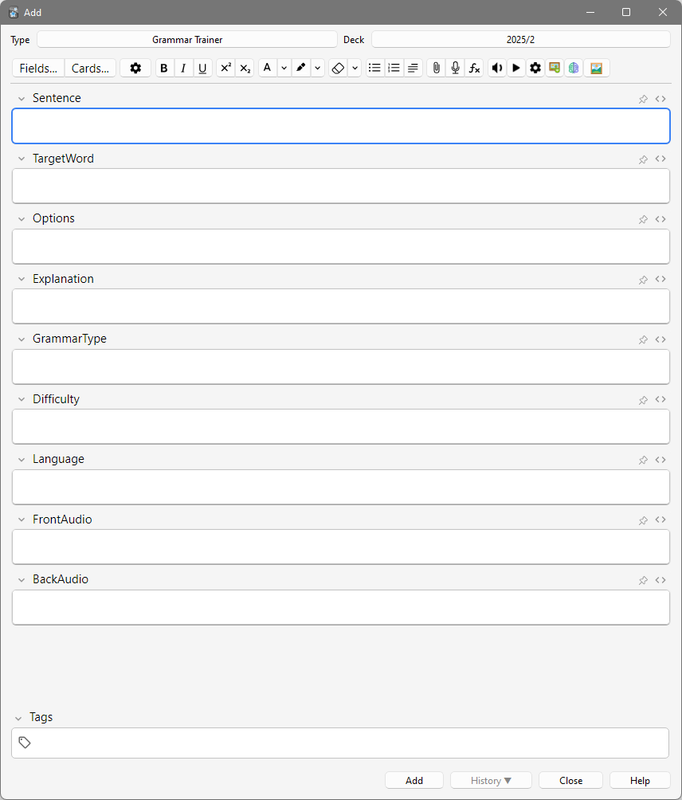The image size is (682, 800).
Task: Click the play triangle icon in toolbar
Action: [x=516, y=68]
